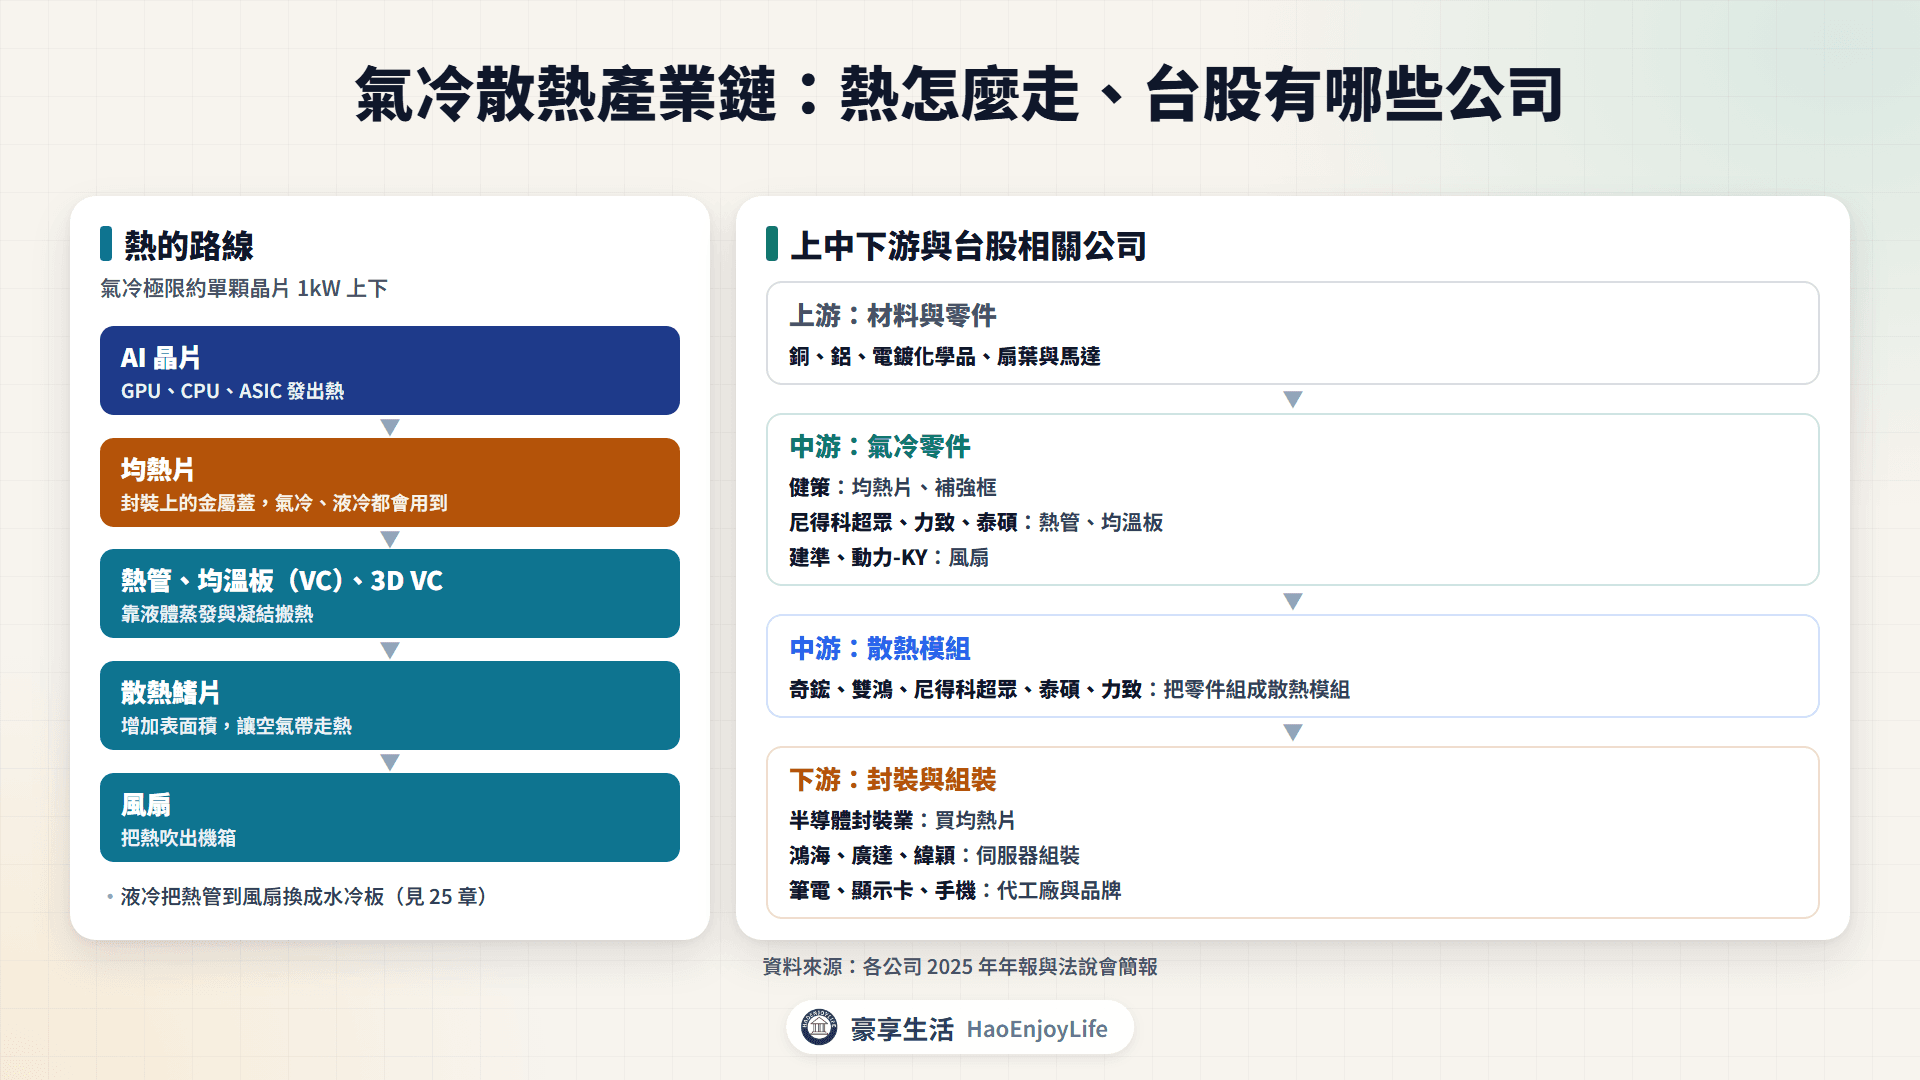Image resolution: width=1920 pixels, height=1080 pixels.
Task: Click the line 筆電、顯示卡、手機：代工廠與品牌
Action: [x=955, y=890]
